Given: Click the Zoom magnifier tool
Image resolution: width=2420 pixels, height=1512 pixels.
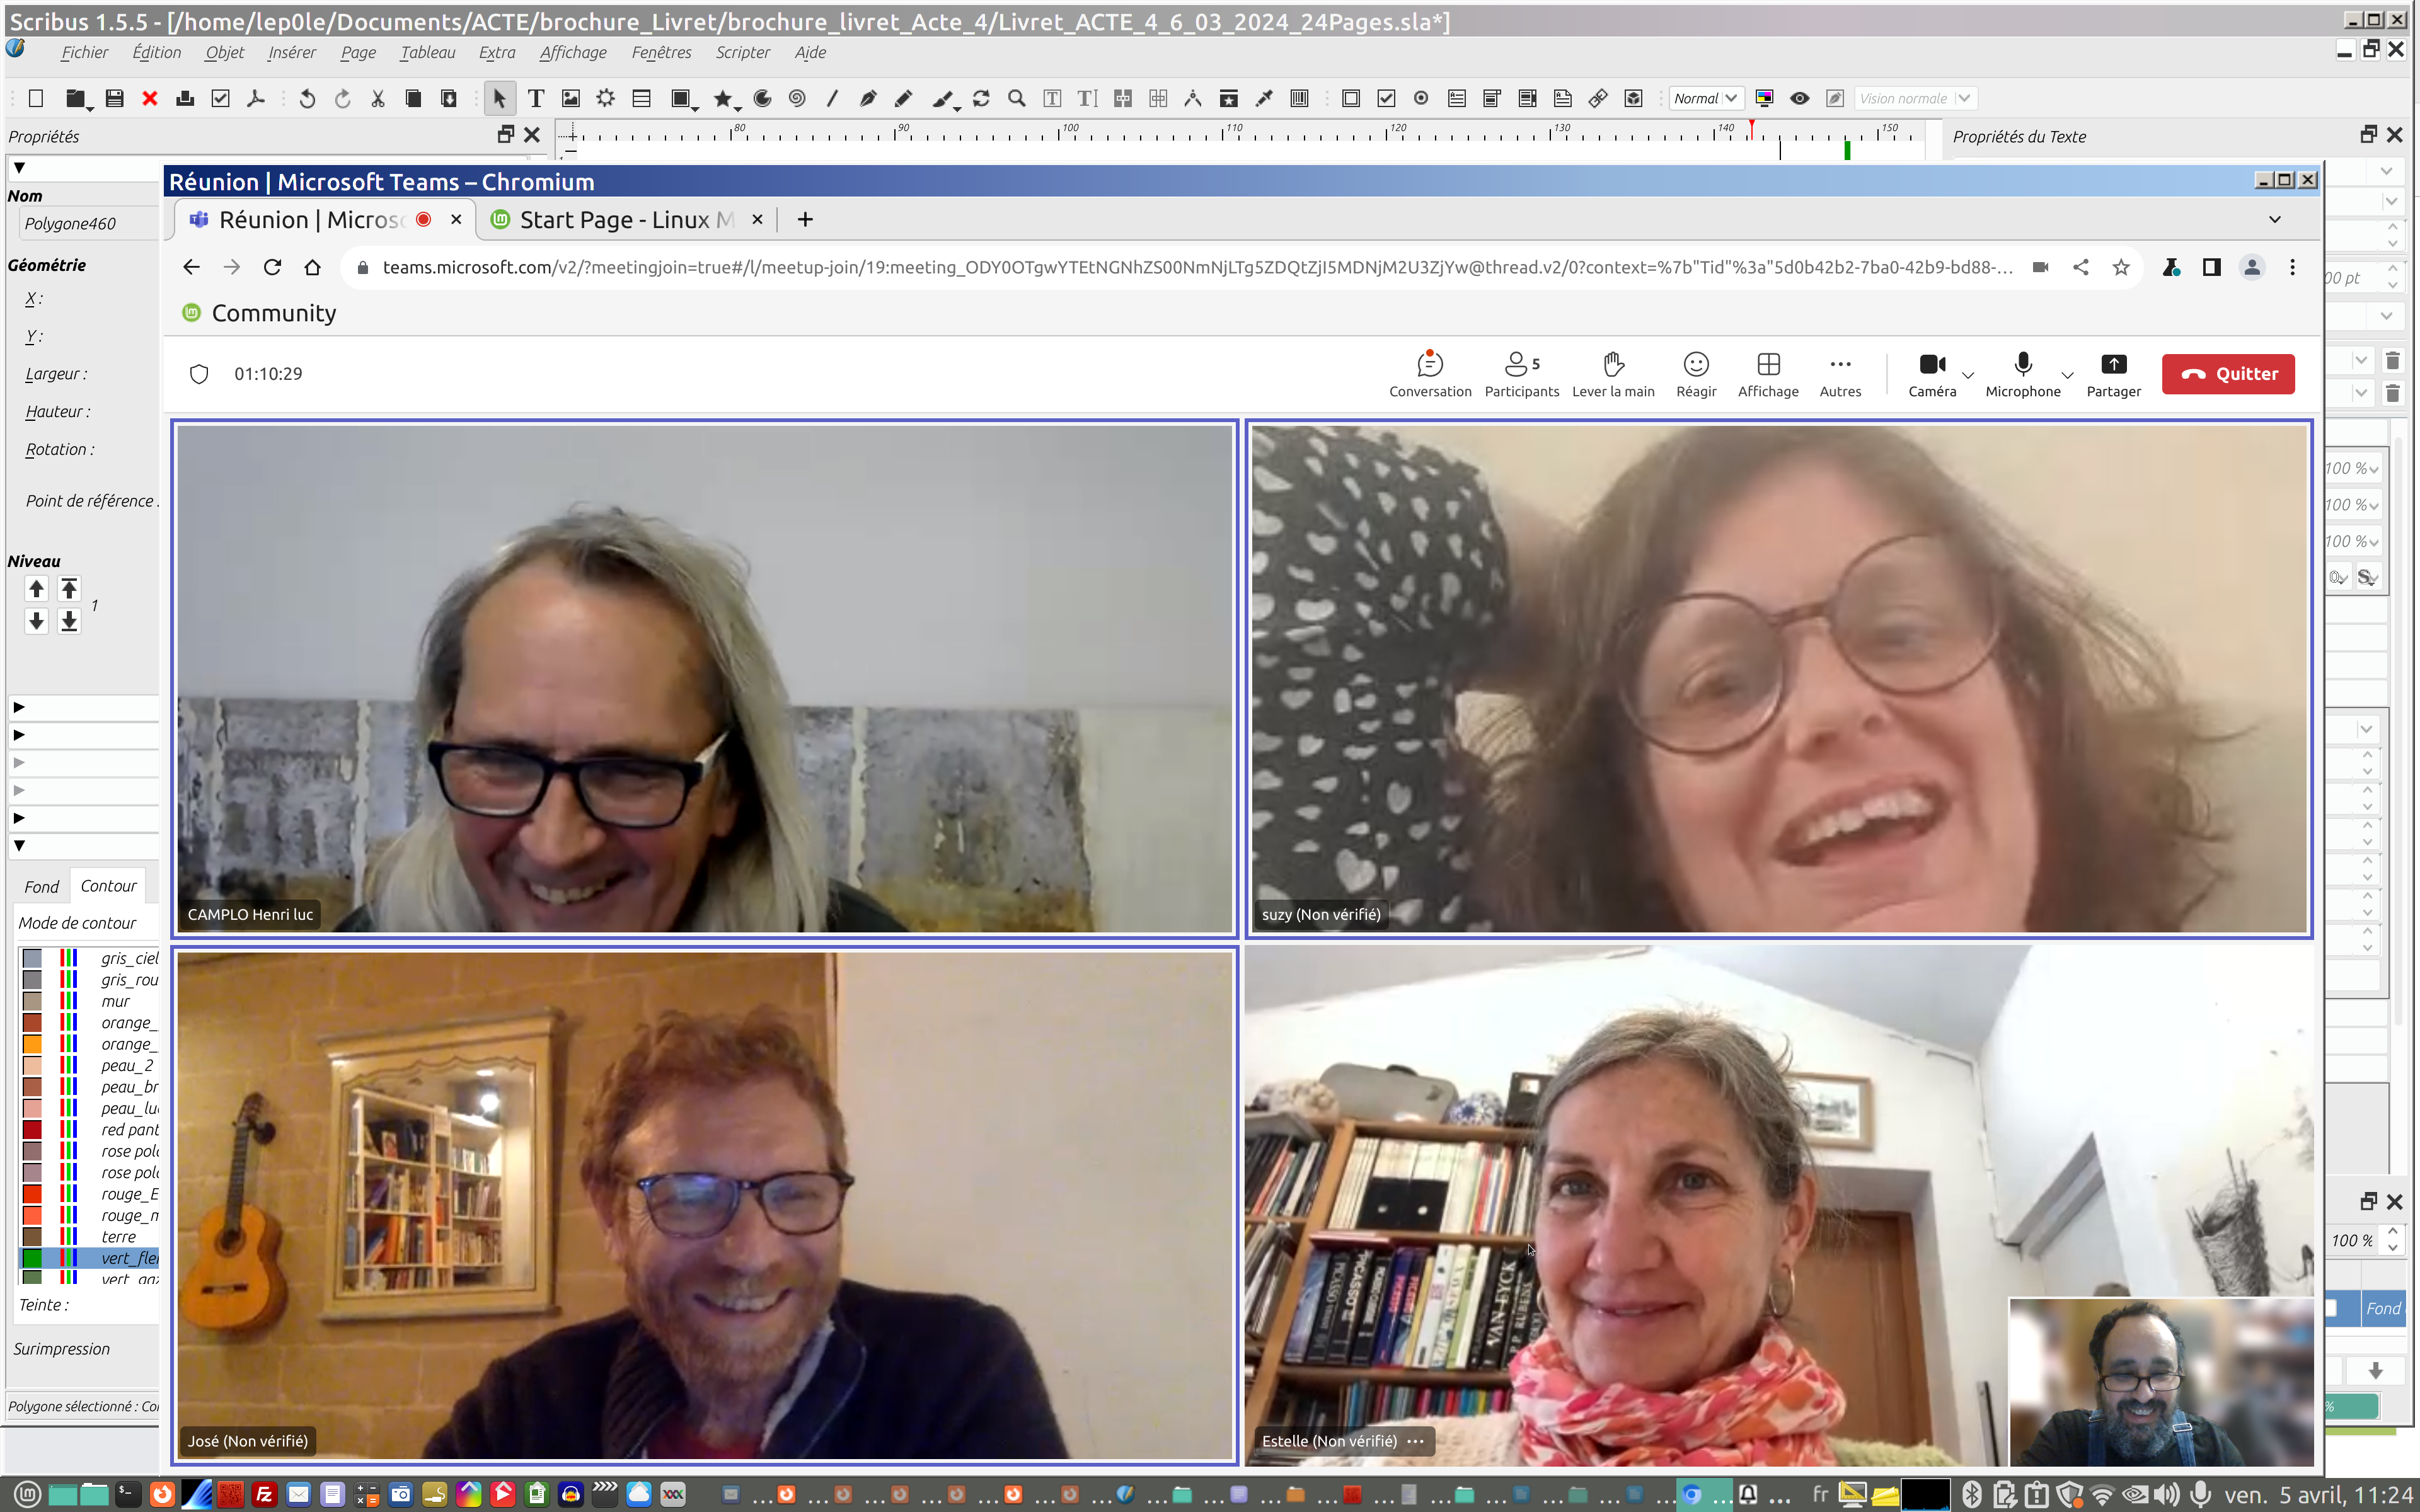Looking at the screenshot, I should pos(1016,98).
